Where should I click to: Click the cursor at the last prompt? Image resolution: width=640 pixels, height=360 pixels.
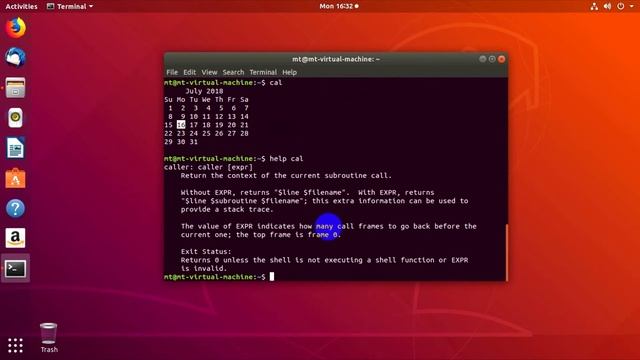272,277
